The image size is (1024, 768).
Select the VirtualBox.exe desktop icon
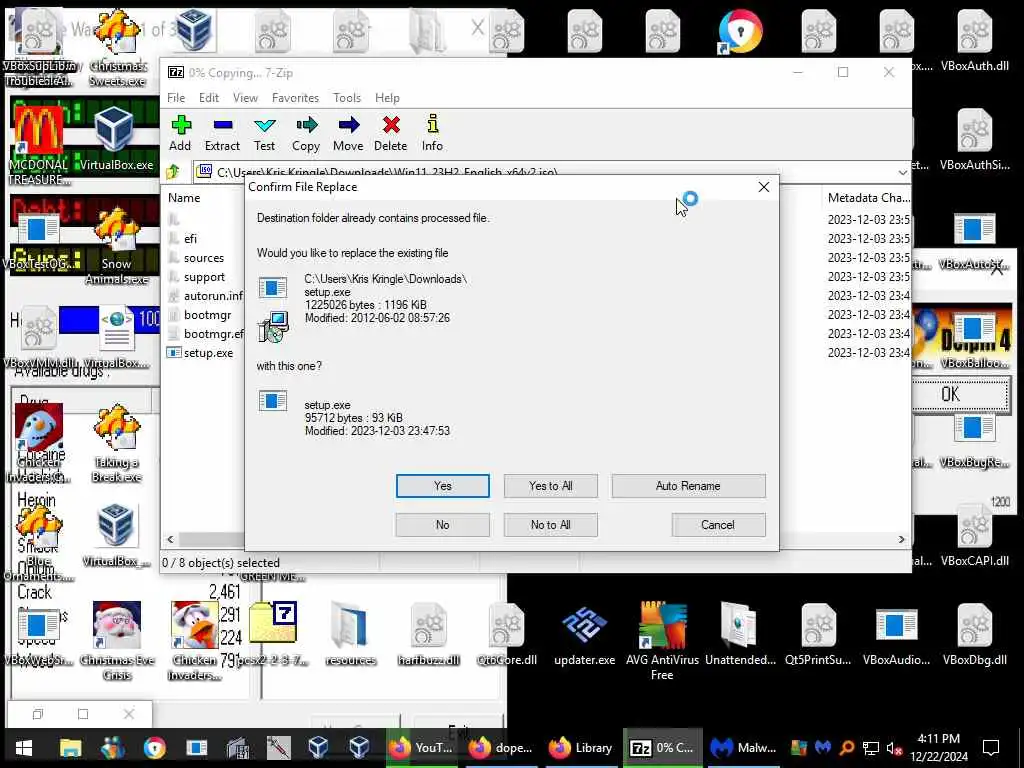(116, 138)
